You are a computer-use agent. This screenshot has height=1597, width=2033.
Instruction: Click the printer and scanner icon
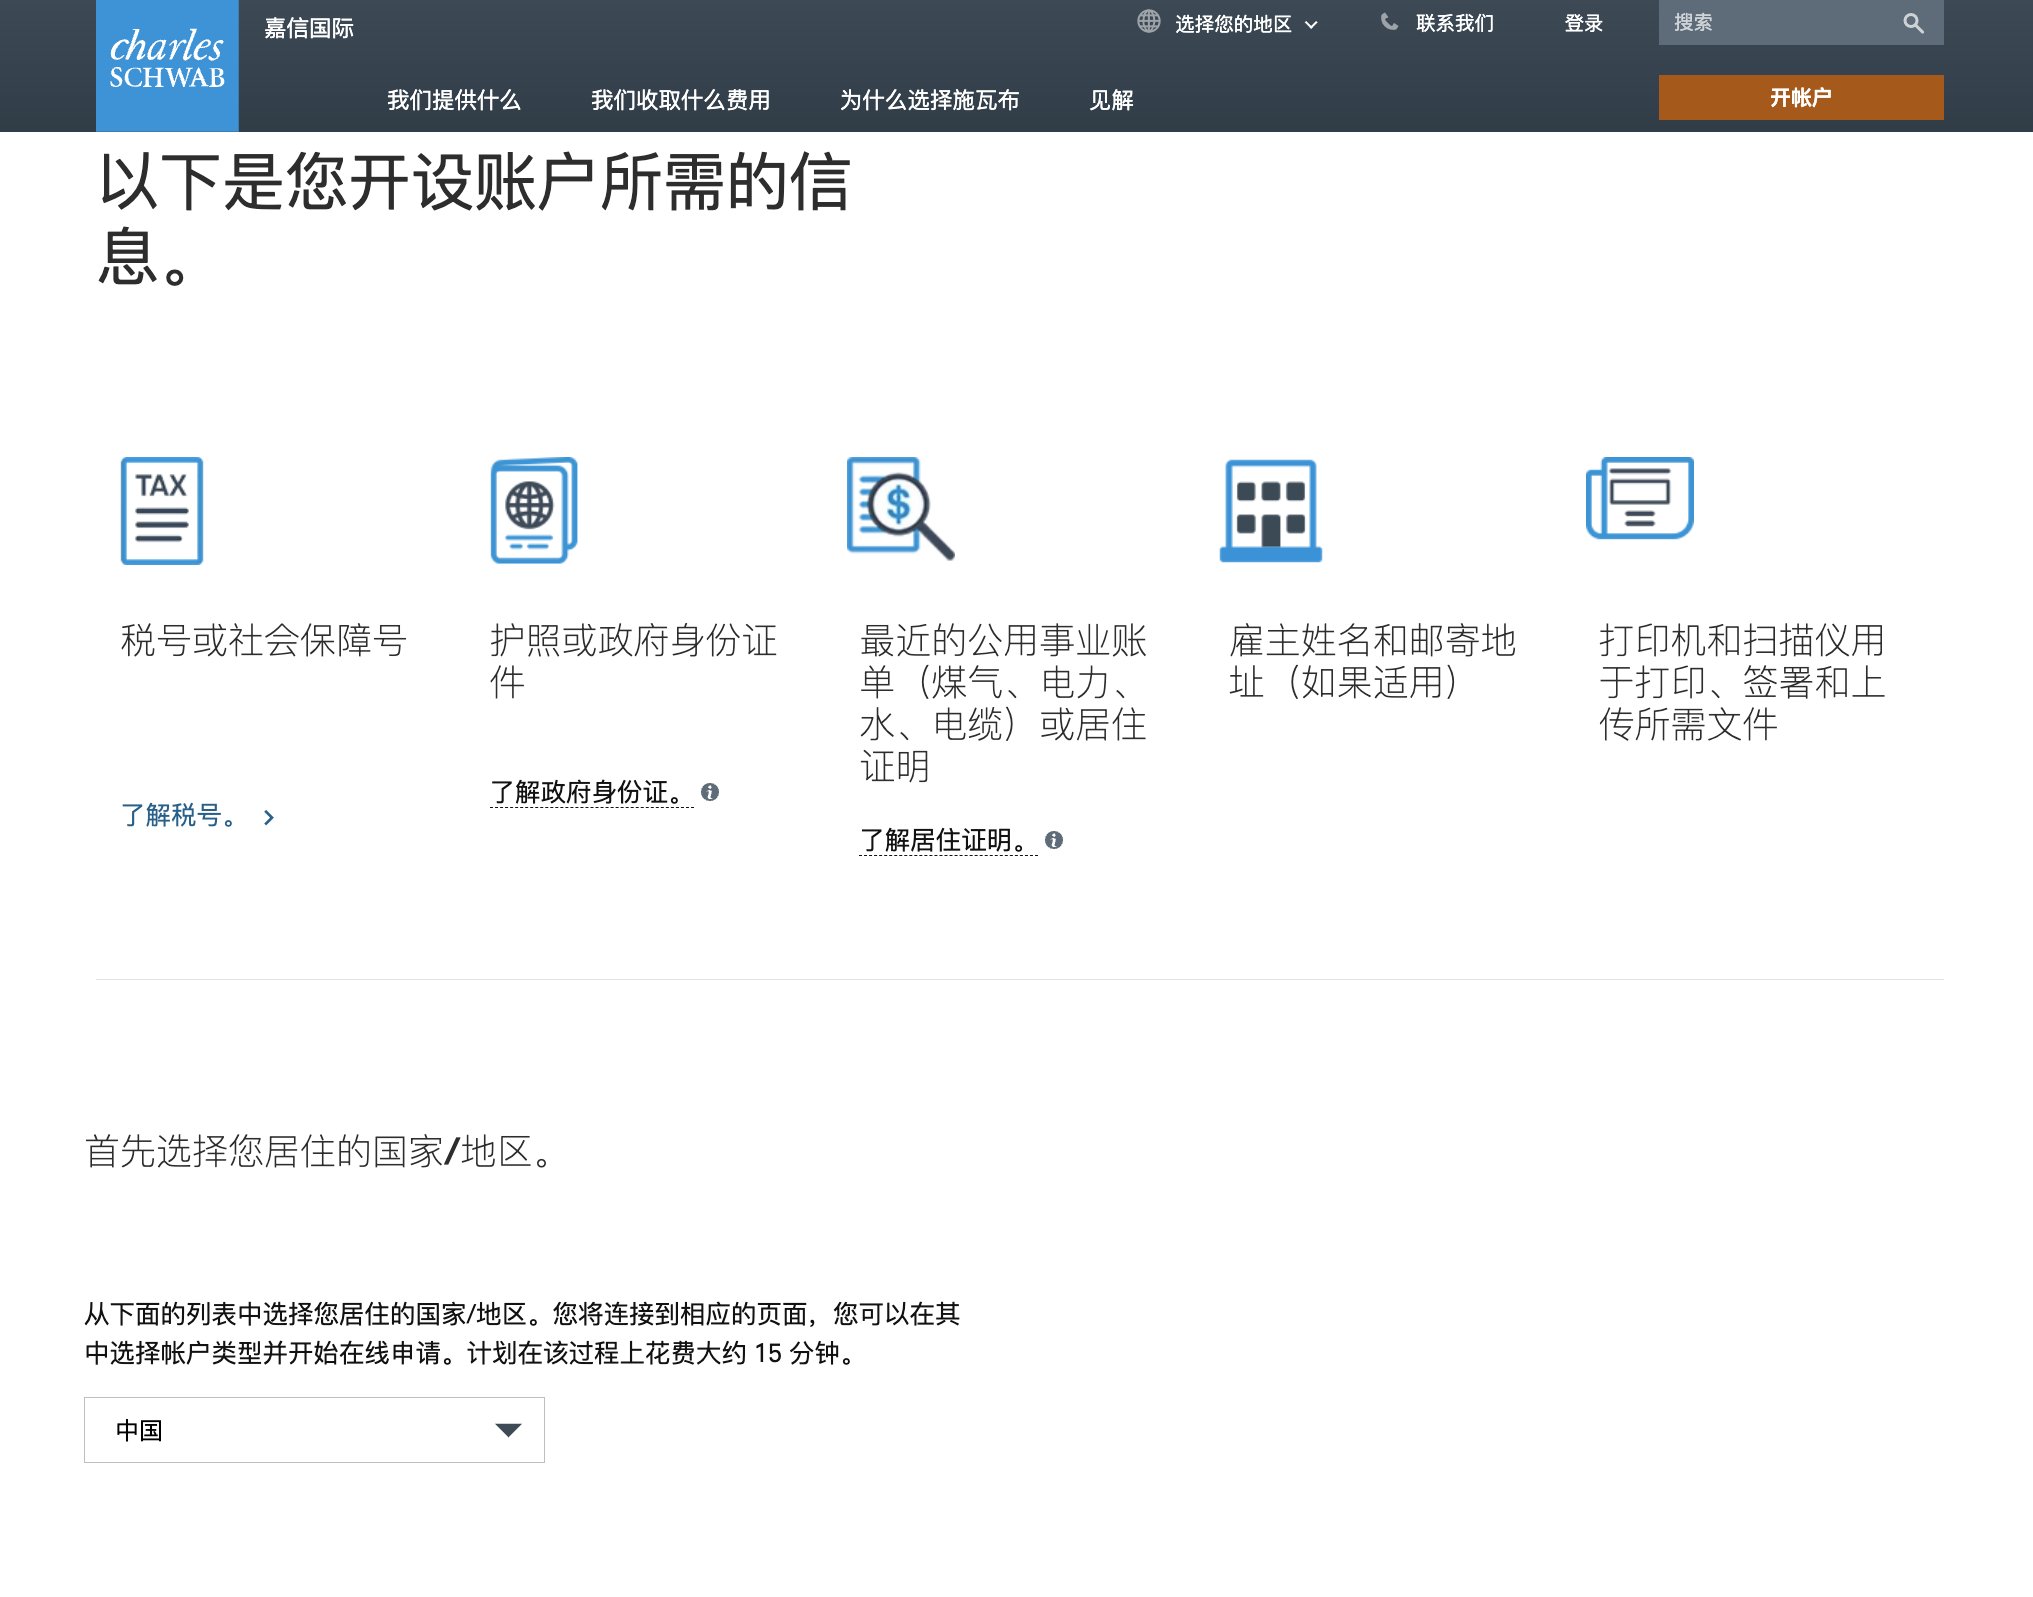(x=1640, y=498)
